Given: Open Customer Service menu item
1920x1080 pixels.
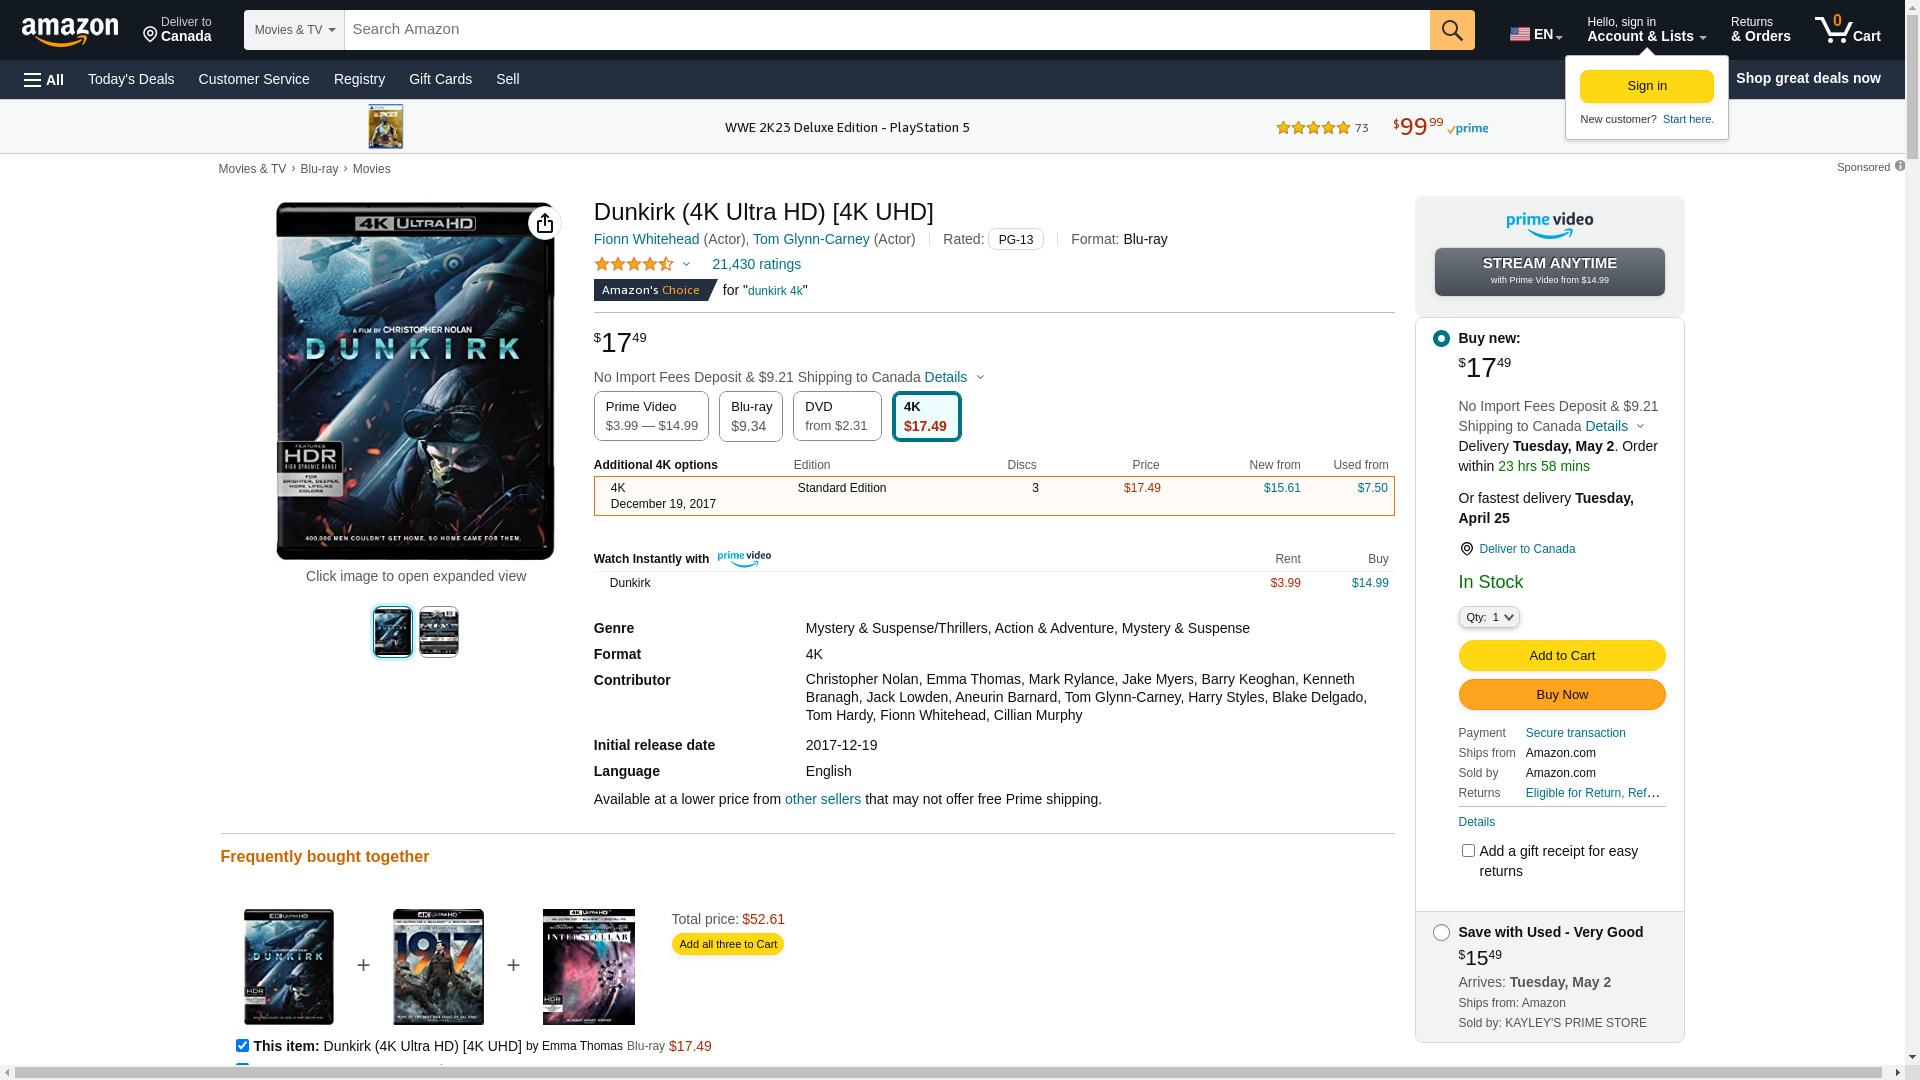Looking at the screenshot, I should [254, 79].
